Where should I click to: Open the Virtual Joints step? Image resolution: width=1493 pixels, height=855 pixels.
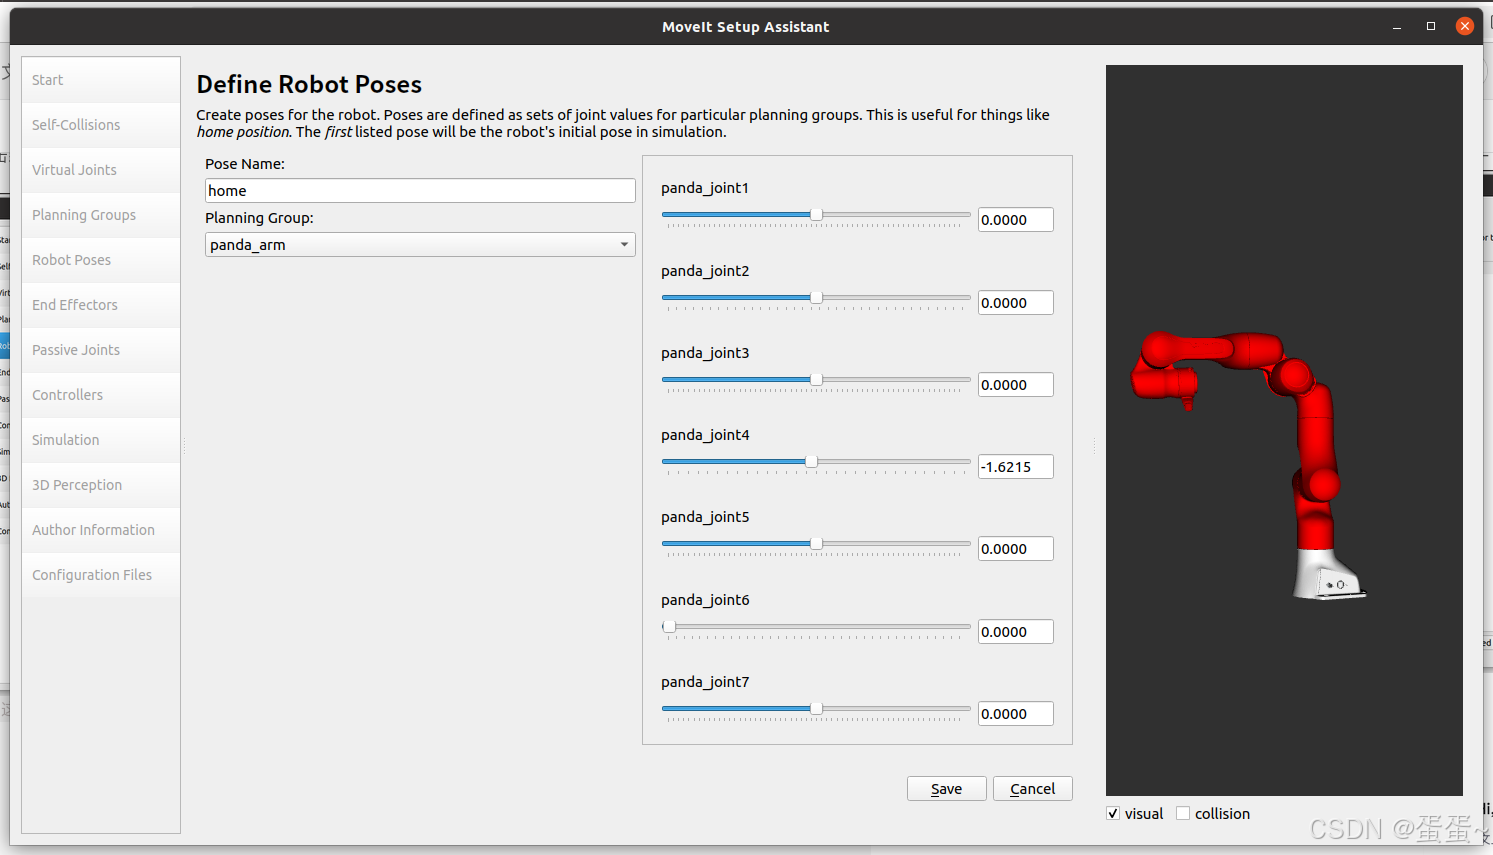coord(101,170)
